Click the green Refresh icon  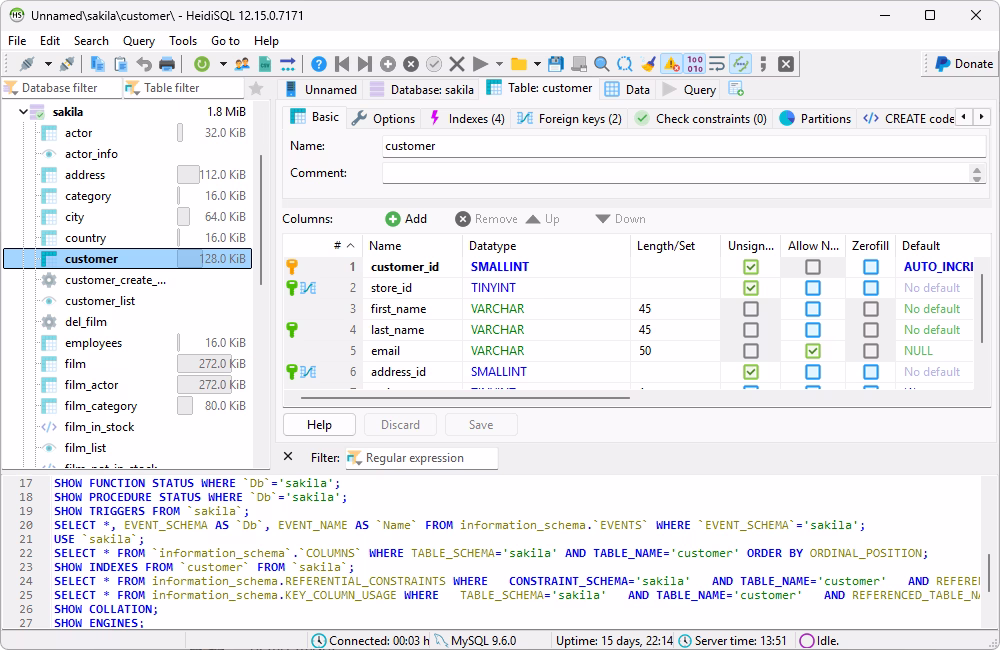[202, 64]
